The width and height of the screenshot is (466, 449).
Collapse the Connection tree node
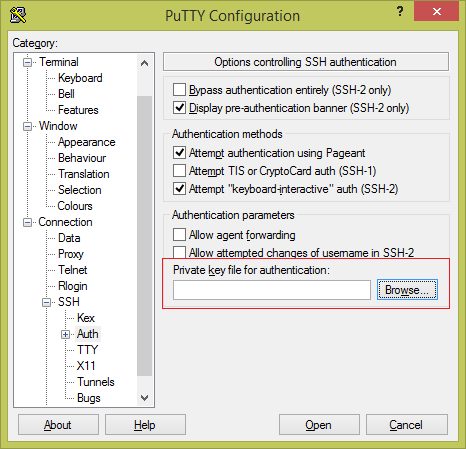coord(27,222)
